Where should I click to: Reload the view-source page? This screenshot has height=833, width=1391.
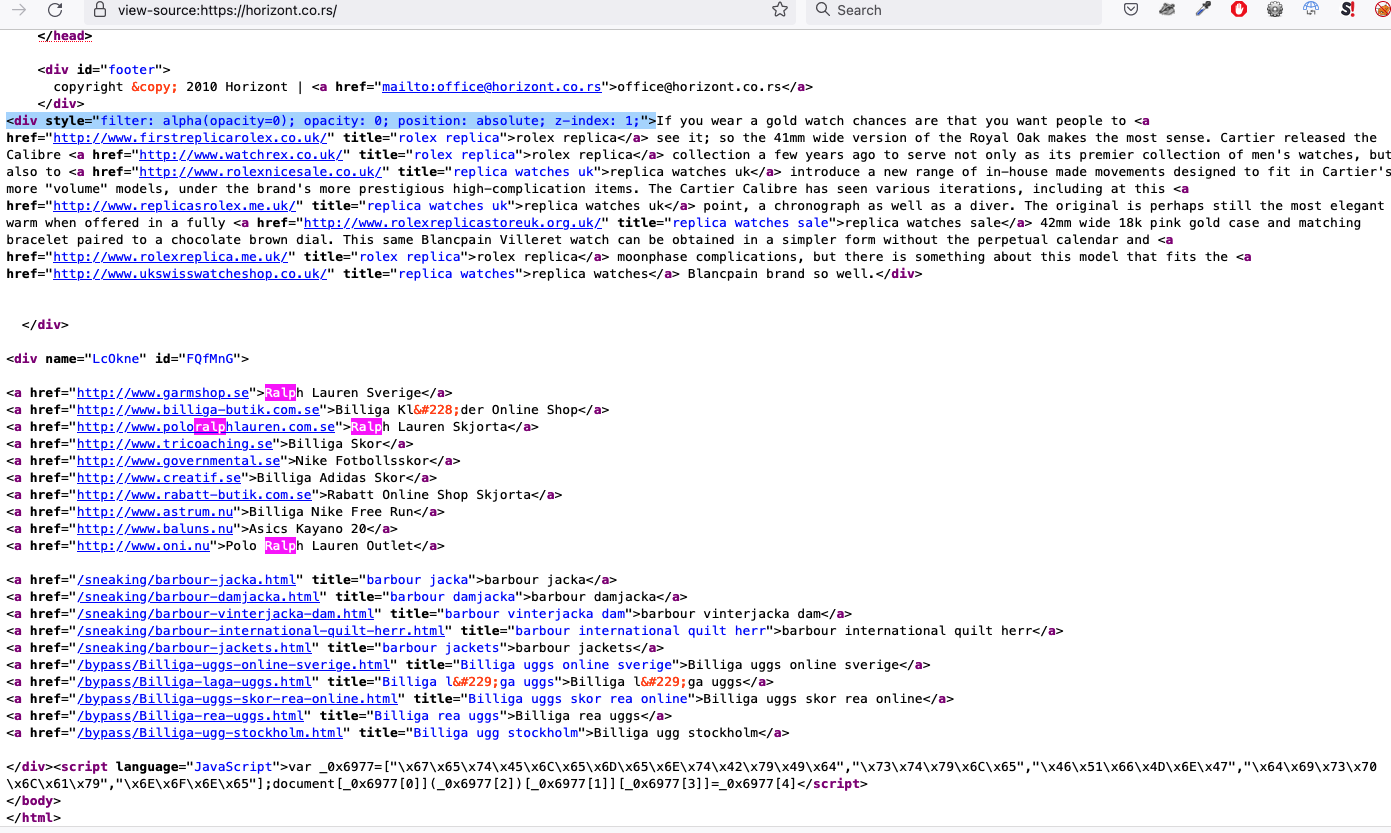click(55, 10)
